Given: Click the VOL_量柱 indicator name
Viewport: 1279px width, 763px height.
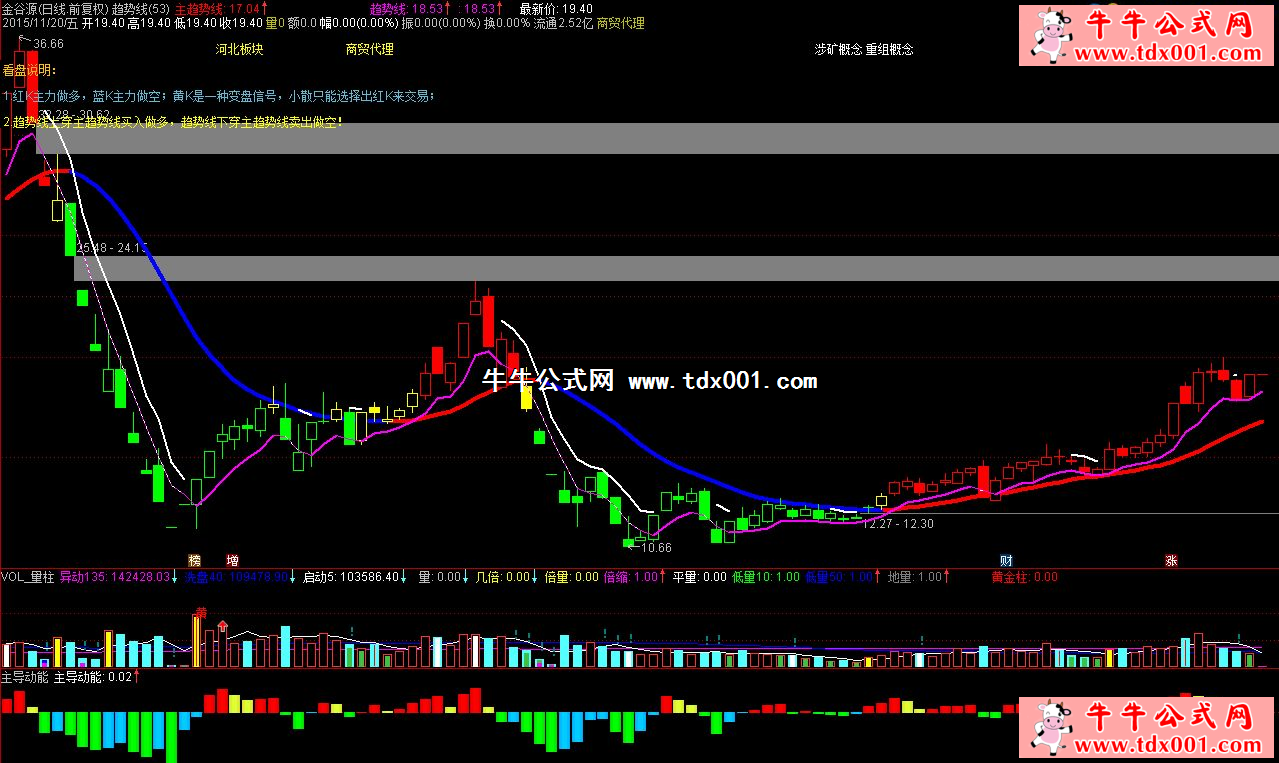Looking at the screenshot, I should tap(27, 577).
